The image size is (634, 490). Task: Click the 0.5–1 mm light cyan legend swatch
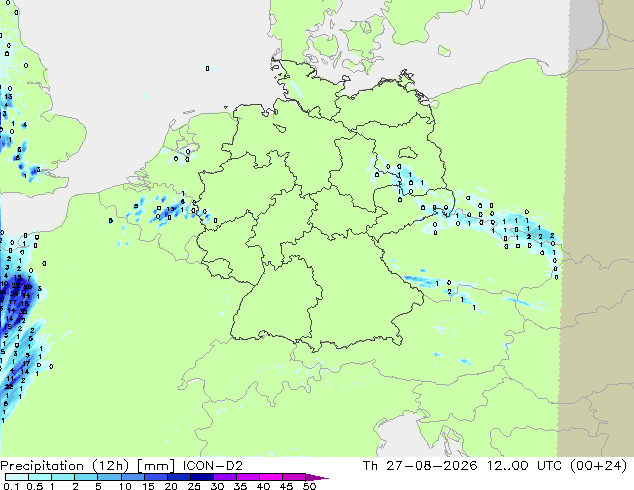40,477
